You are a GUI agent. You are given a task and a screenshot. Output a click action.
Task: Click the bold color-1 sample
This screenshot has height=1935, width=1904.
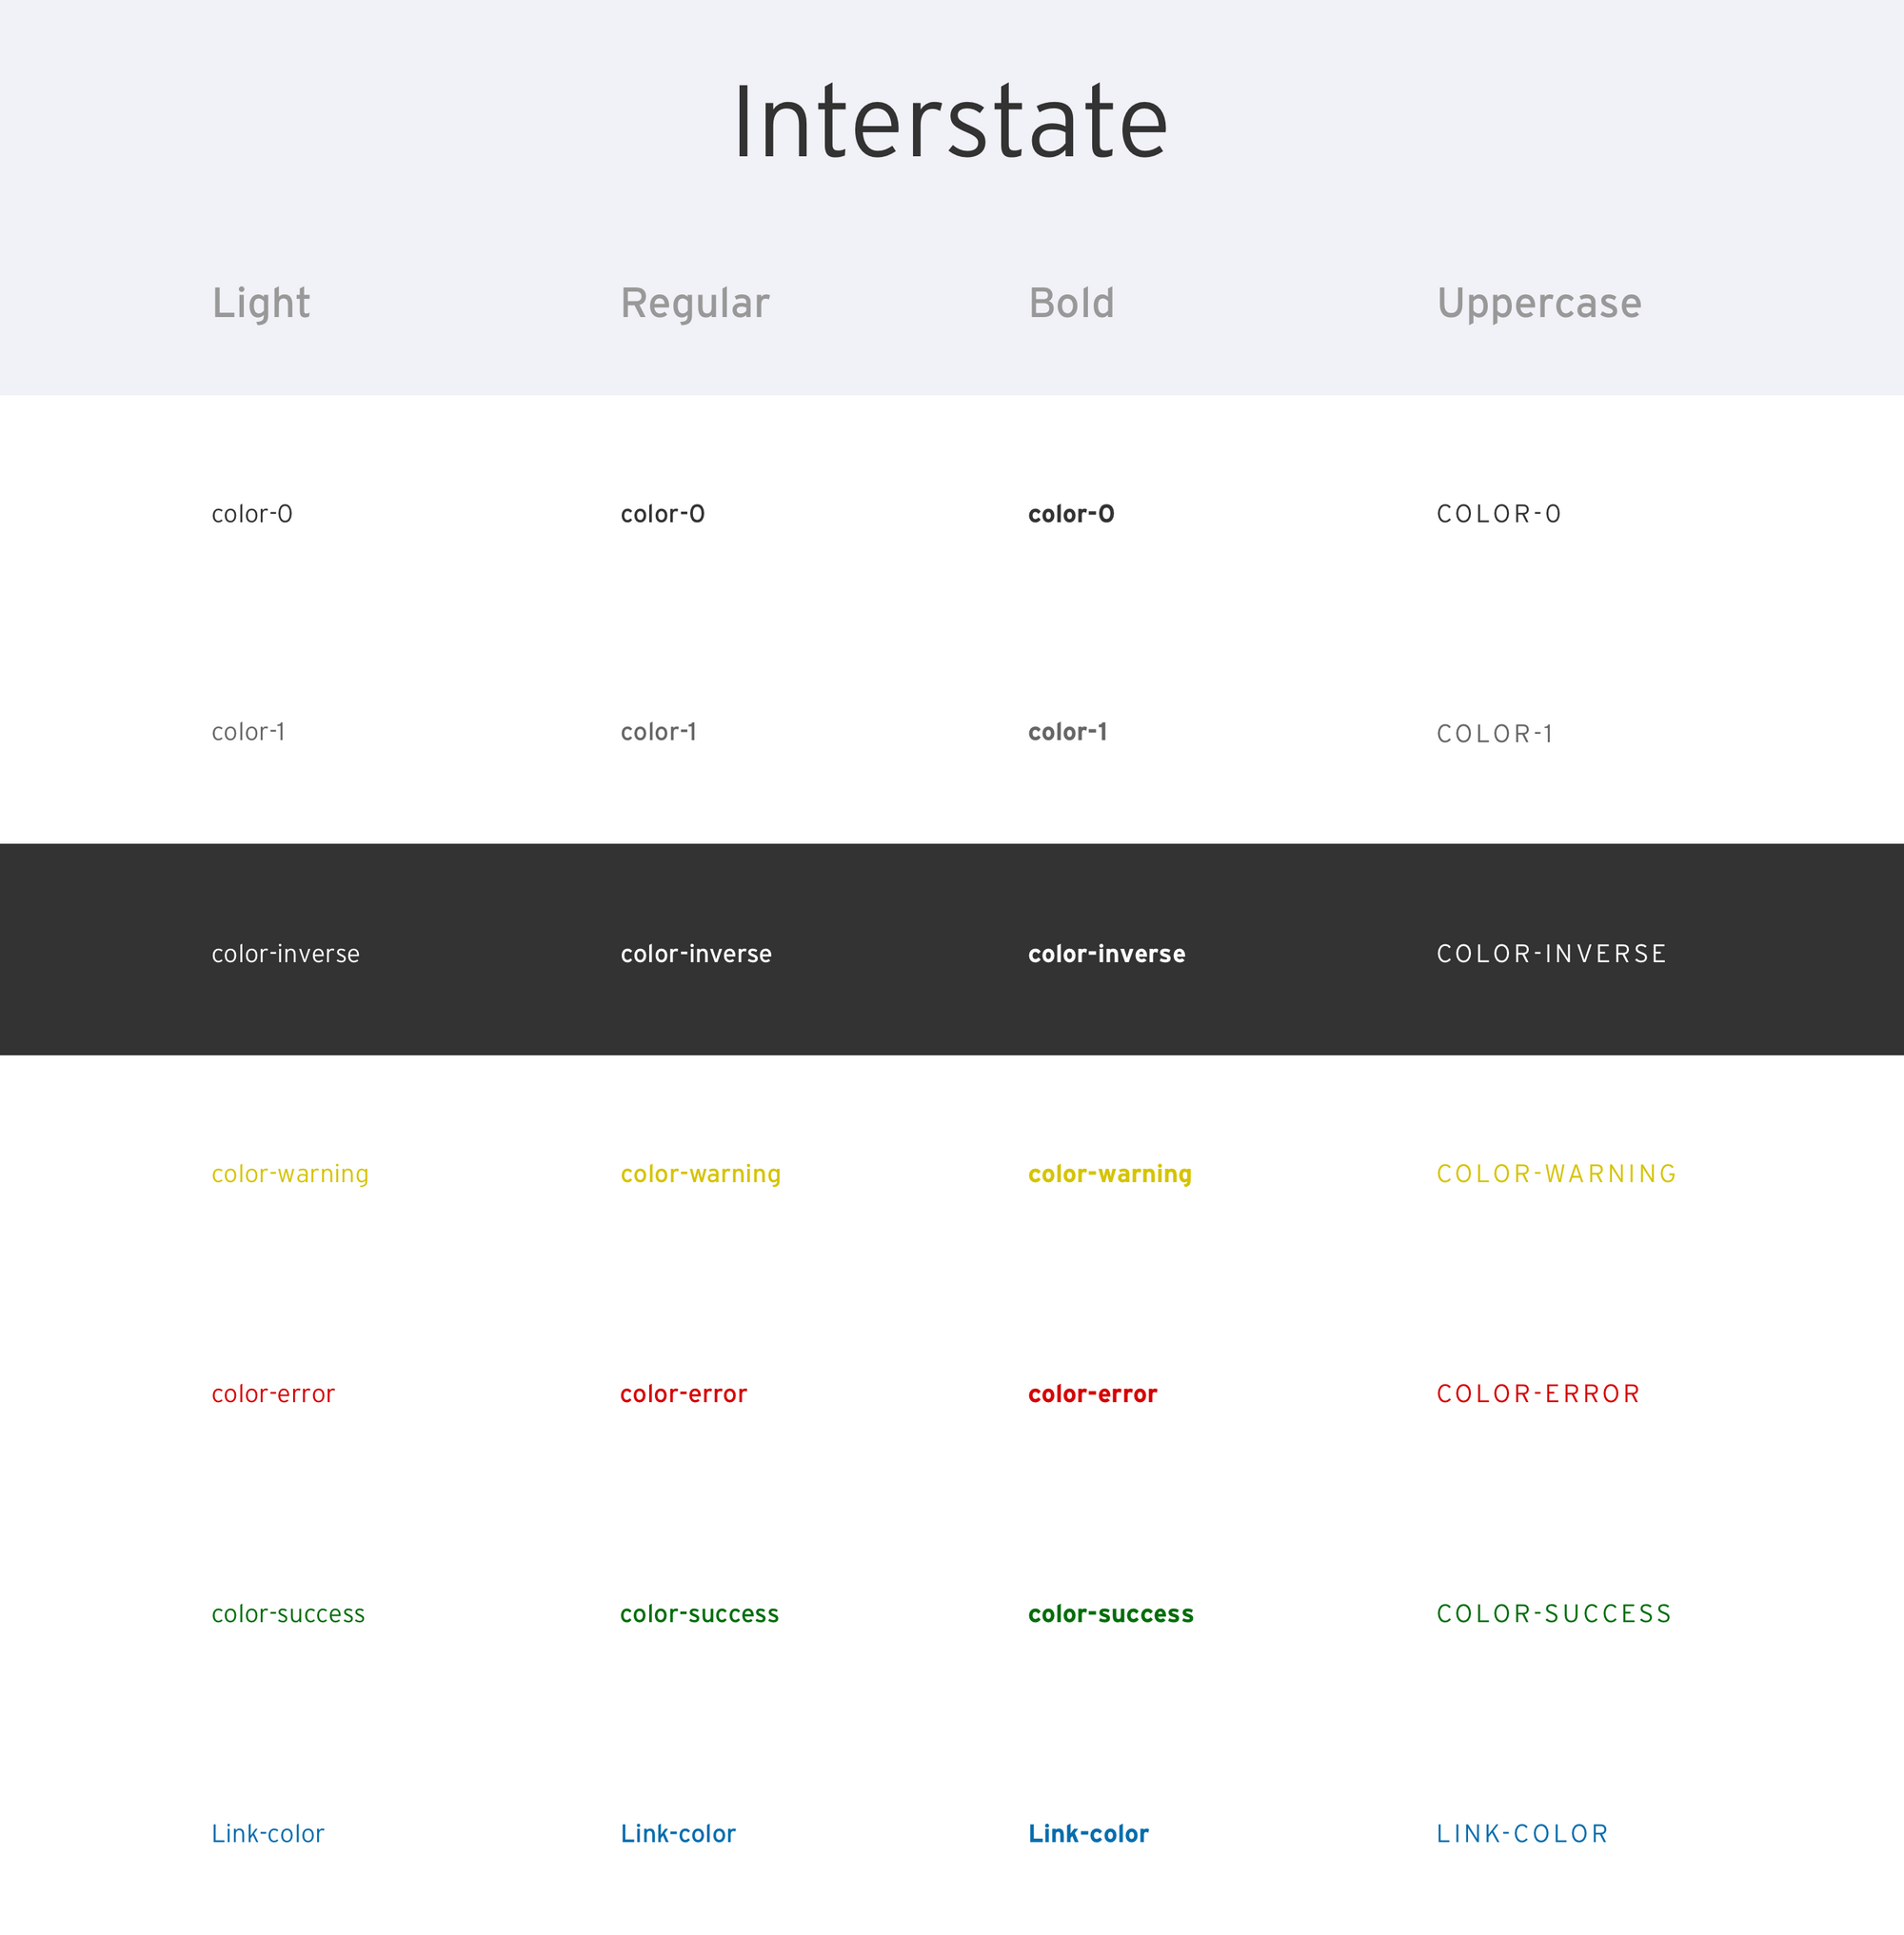pos(1067,732)
